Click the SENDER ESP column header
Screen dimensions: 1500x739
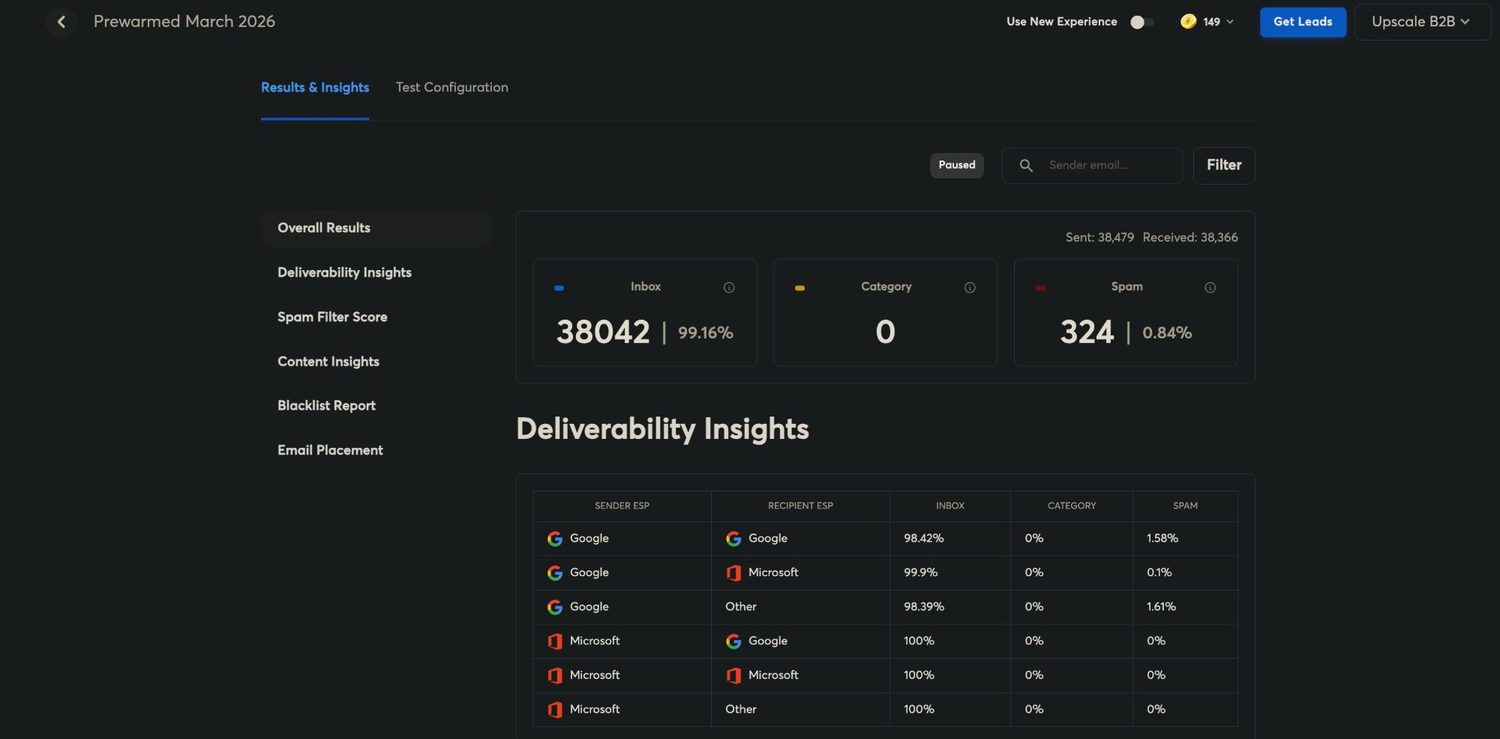[622, 506]
